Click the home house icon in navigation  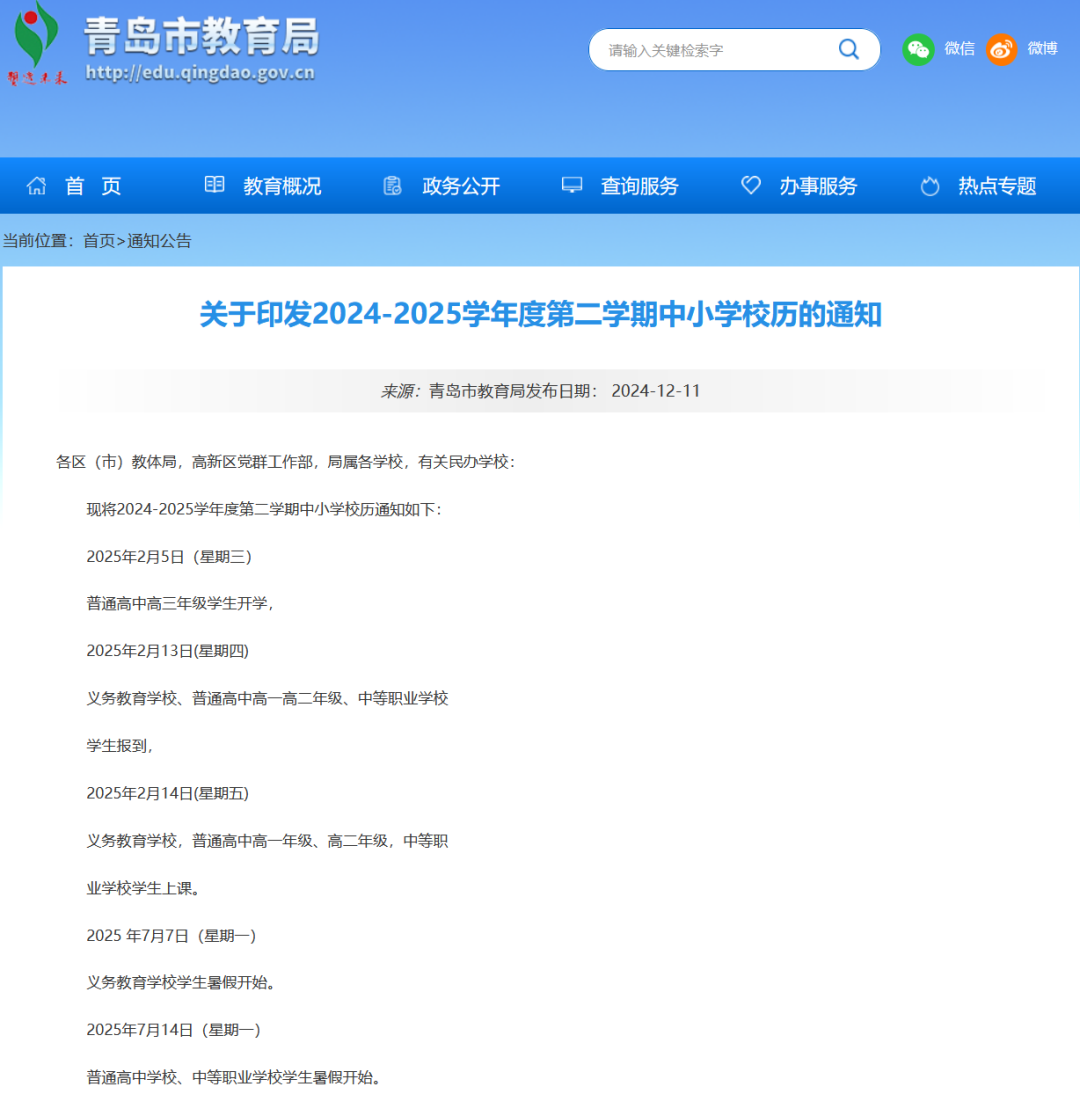(36, 186)
